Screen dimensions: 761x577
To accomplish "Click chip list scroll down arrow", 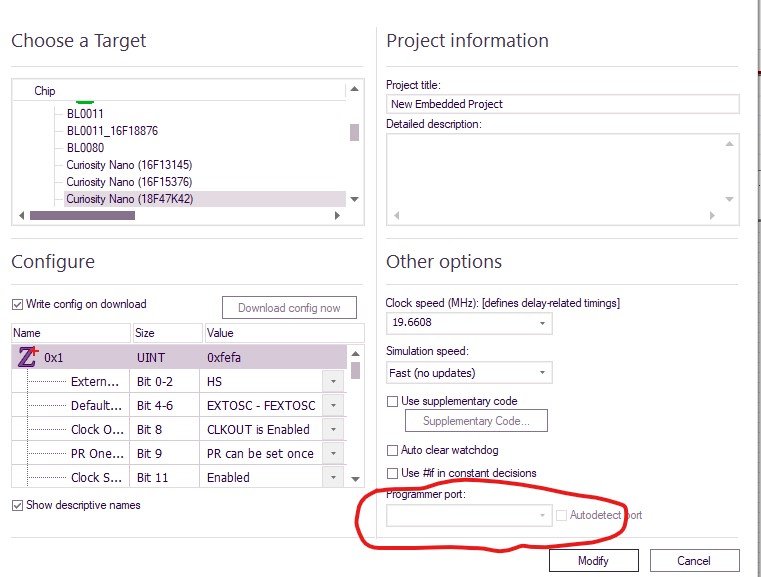I will point(354,199).
